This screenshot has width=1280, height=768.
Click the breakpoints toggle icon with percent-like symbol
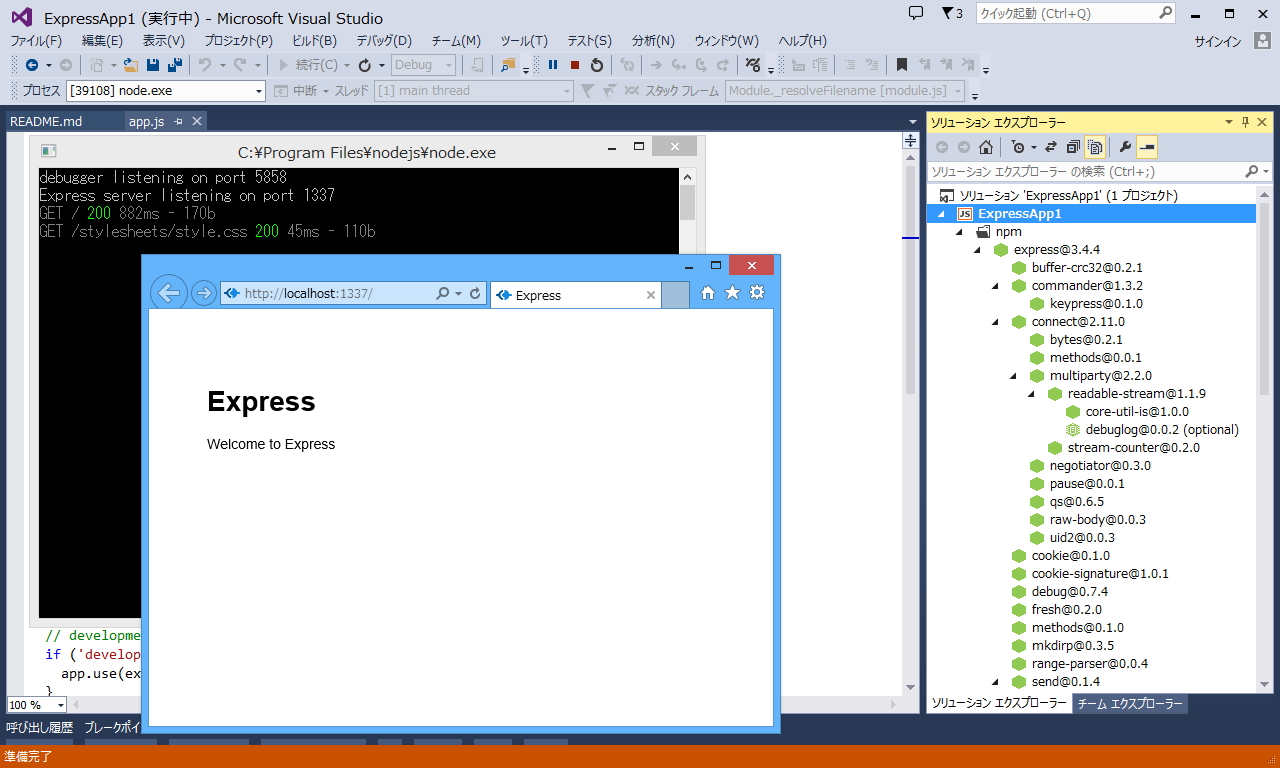point(754,65)
